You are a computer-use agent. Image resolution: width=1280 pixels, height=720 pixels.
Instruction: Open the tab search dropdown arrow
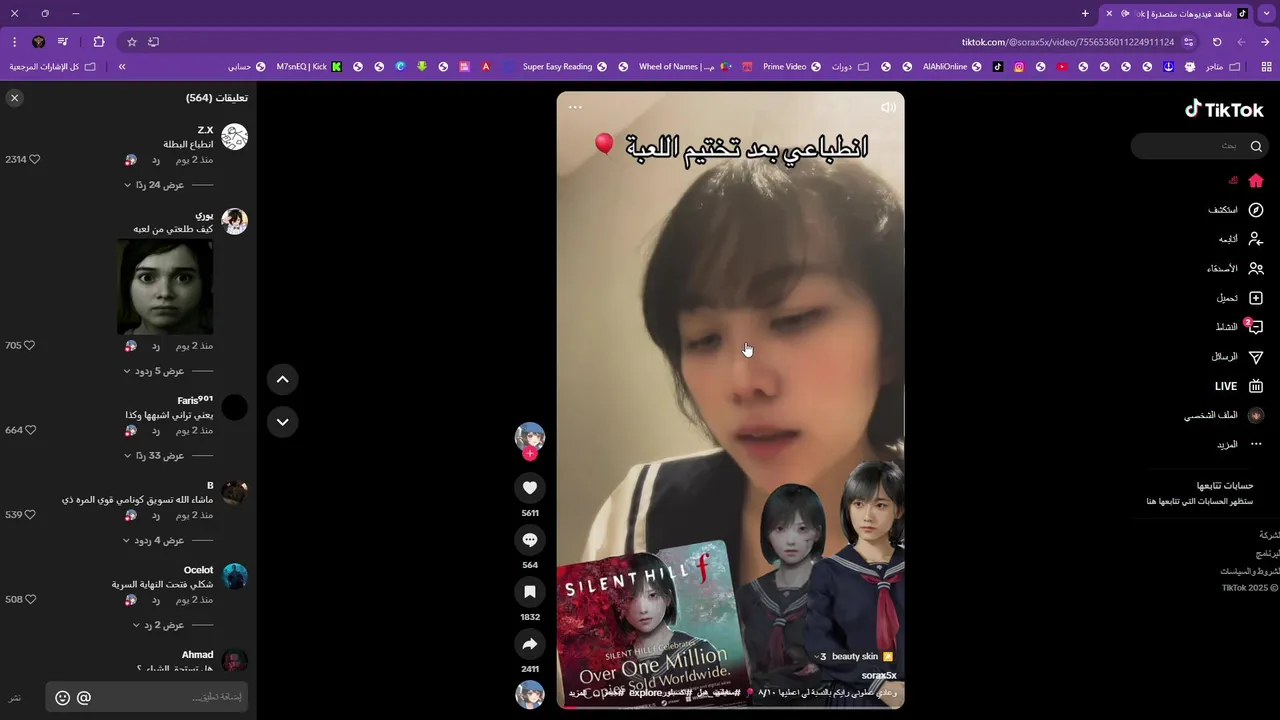pyautogui.click(x=1268, y=13)
